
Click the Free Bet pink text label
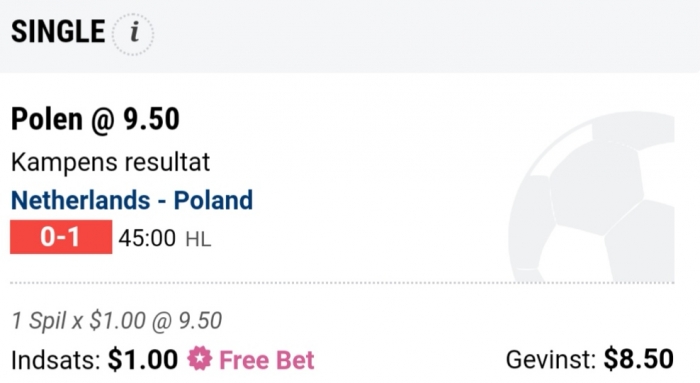pyautogui.click(x=267, y=360)
